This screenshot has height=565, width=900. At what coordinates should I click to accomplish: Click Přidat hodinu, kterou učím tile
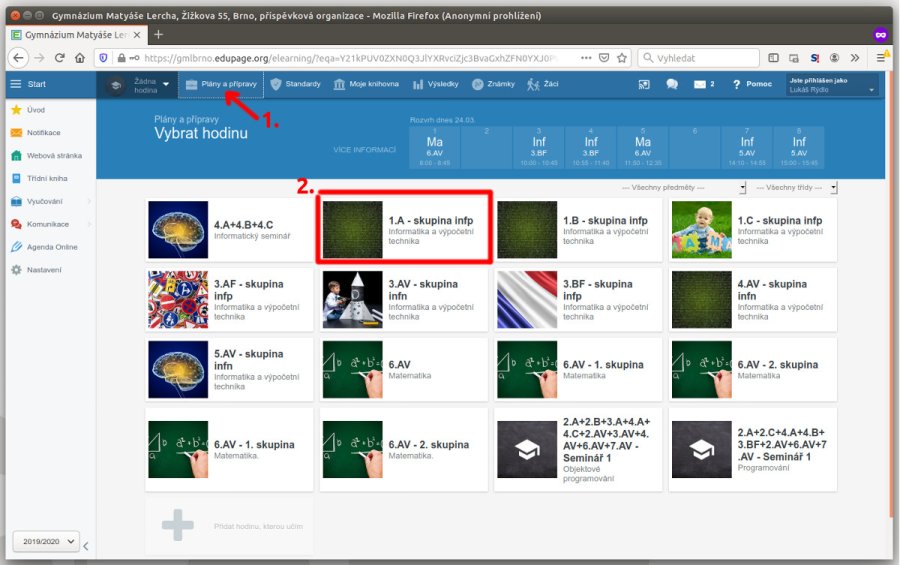click(231, 526)
